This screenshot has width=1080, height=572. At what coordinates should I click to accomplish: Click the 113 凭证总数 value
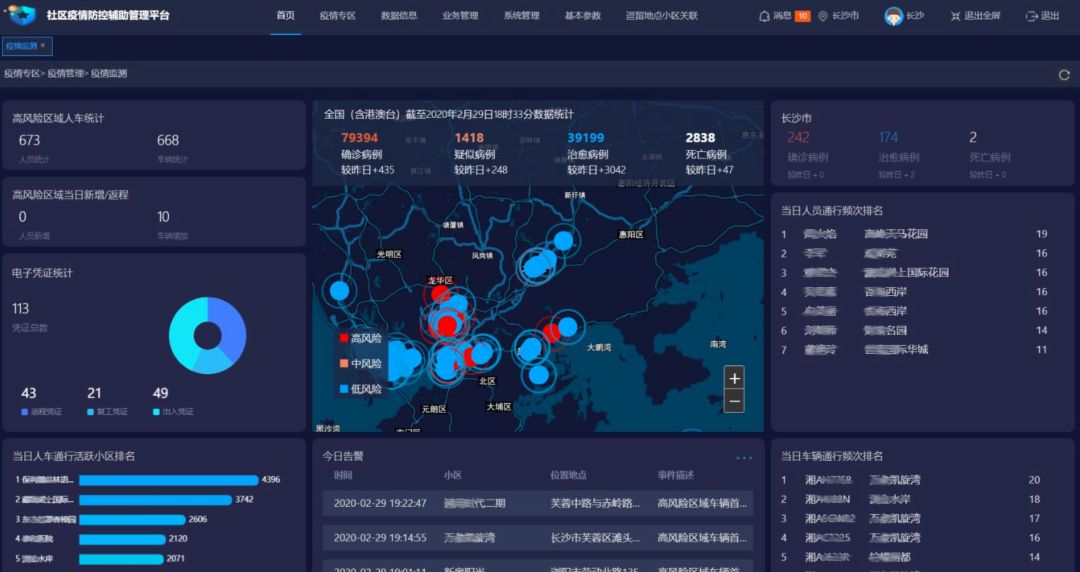pyautogui.click(x=21, y=309)
